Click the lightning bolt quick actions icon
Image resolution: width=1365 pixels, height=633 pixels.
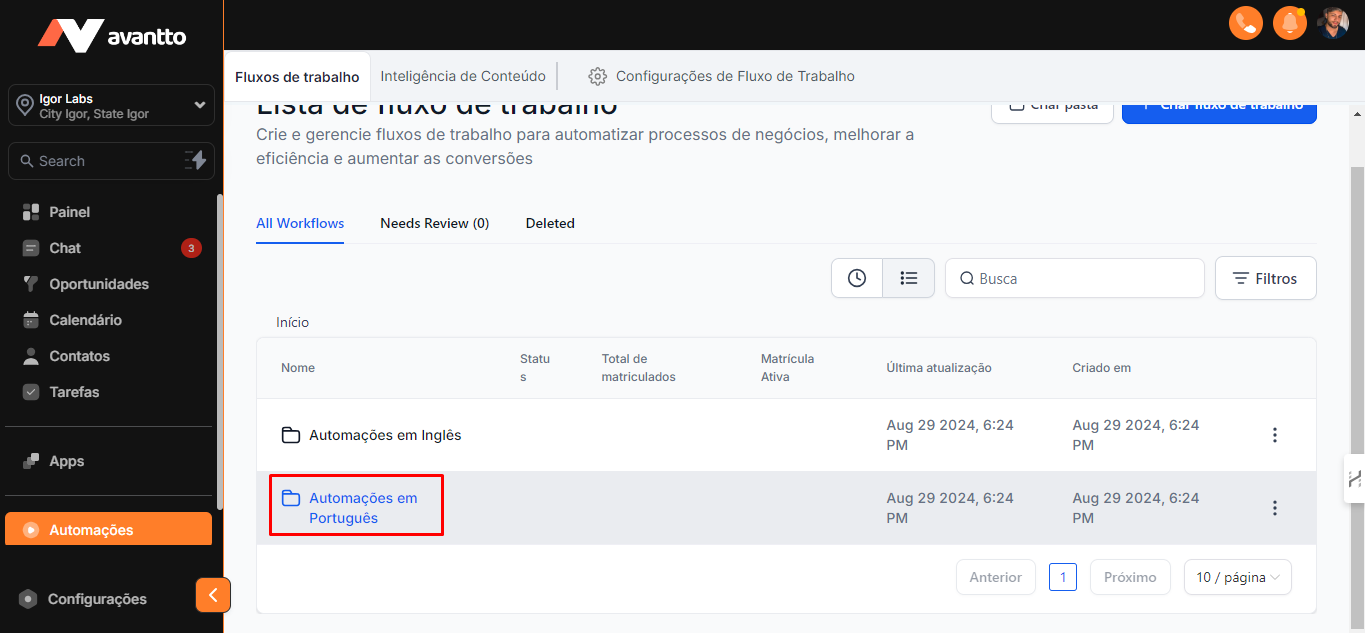tap(196, 160)
